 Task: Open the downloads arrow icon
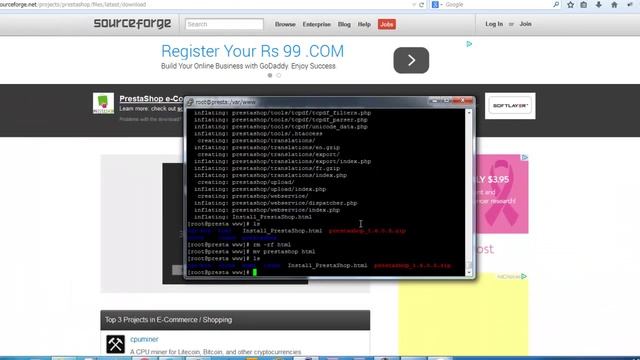(599, 4)
